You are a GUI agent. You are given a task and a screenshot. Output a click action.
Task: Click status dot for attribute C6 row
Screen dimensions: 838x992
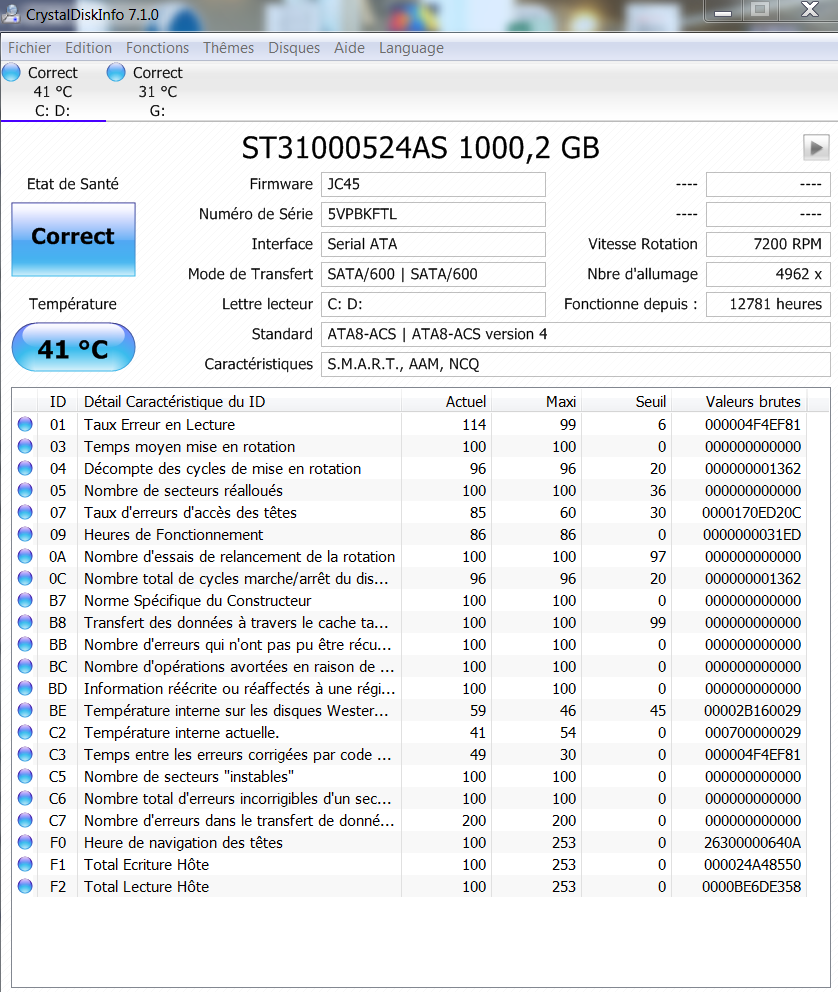pyautogui.click(x=25, y=798)
